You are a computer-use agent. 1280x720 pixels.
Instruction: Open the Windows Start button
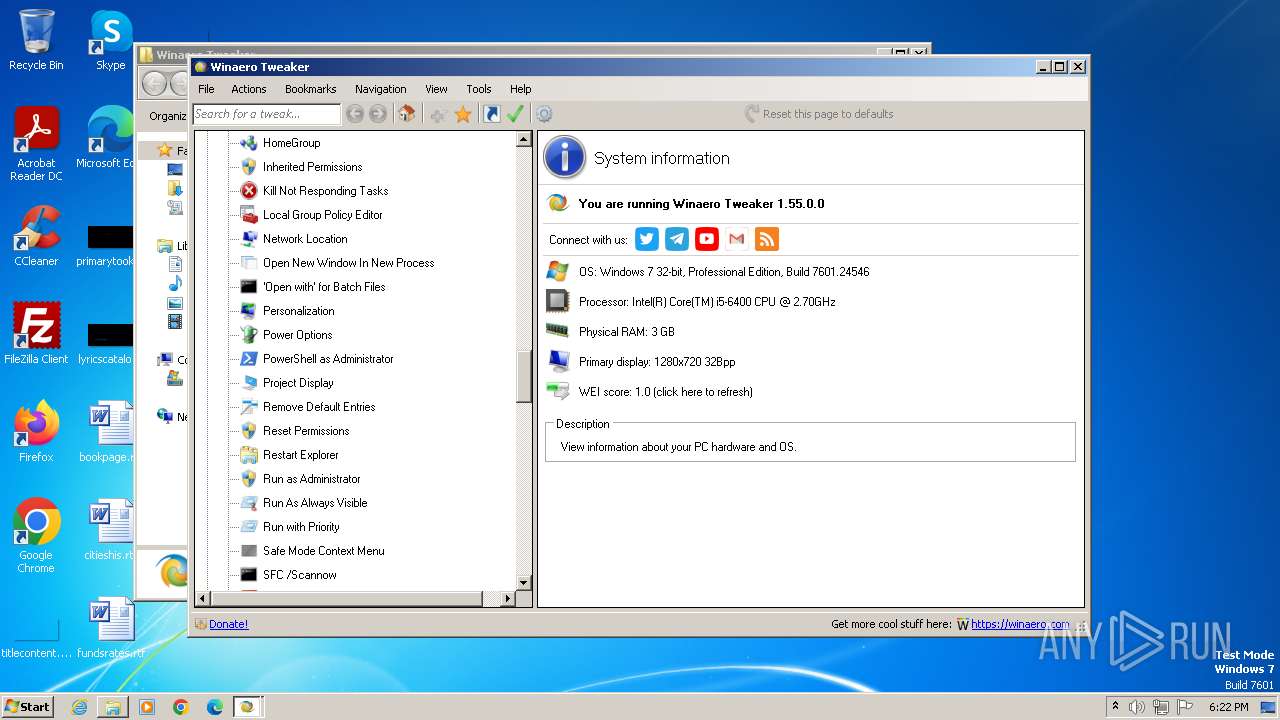28,707
